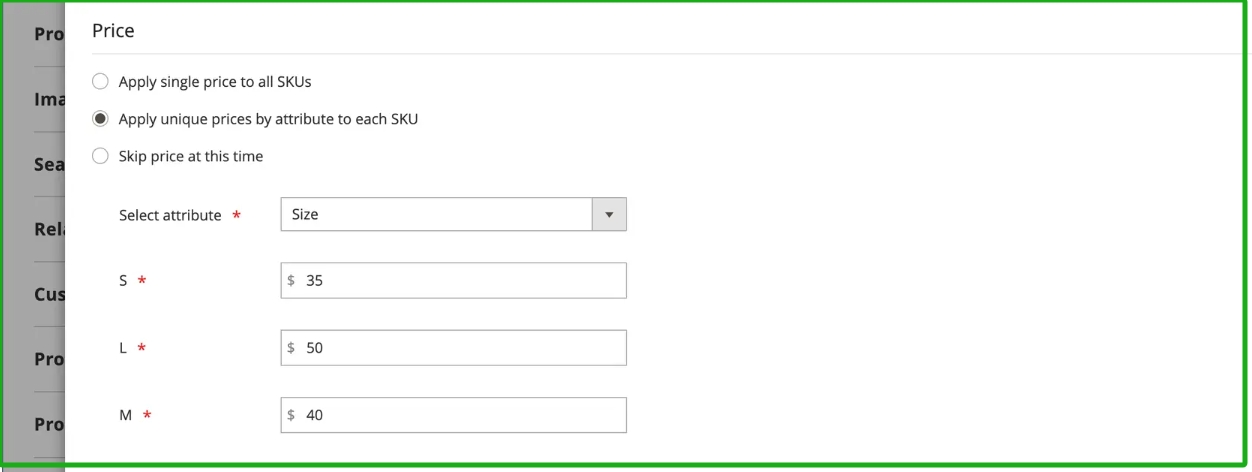Click the dollar sign in M price field
Viewport: 1252px width, 472px height.
click(291, 415)
